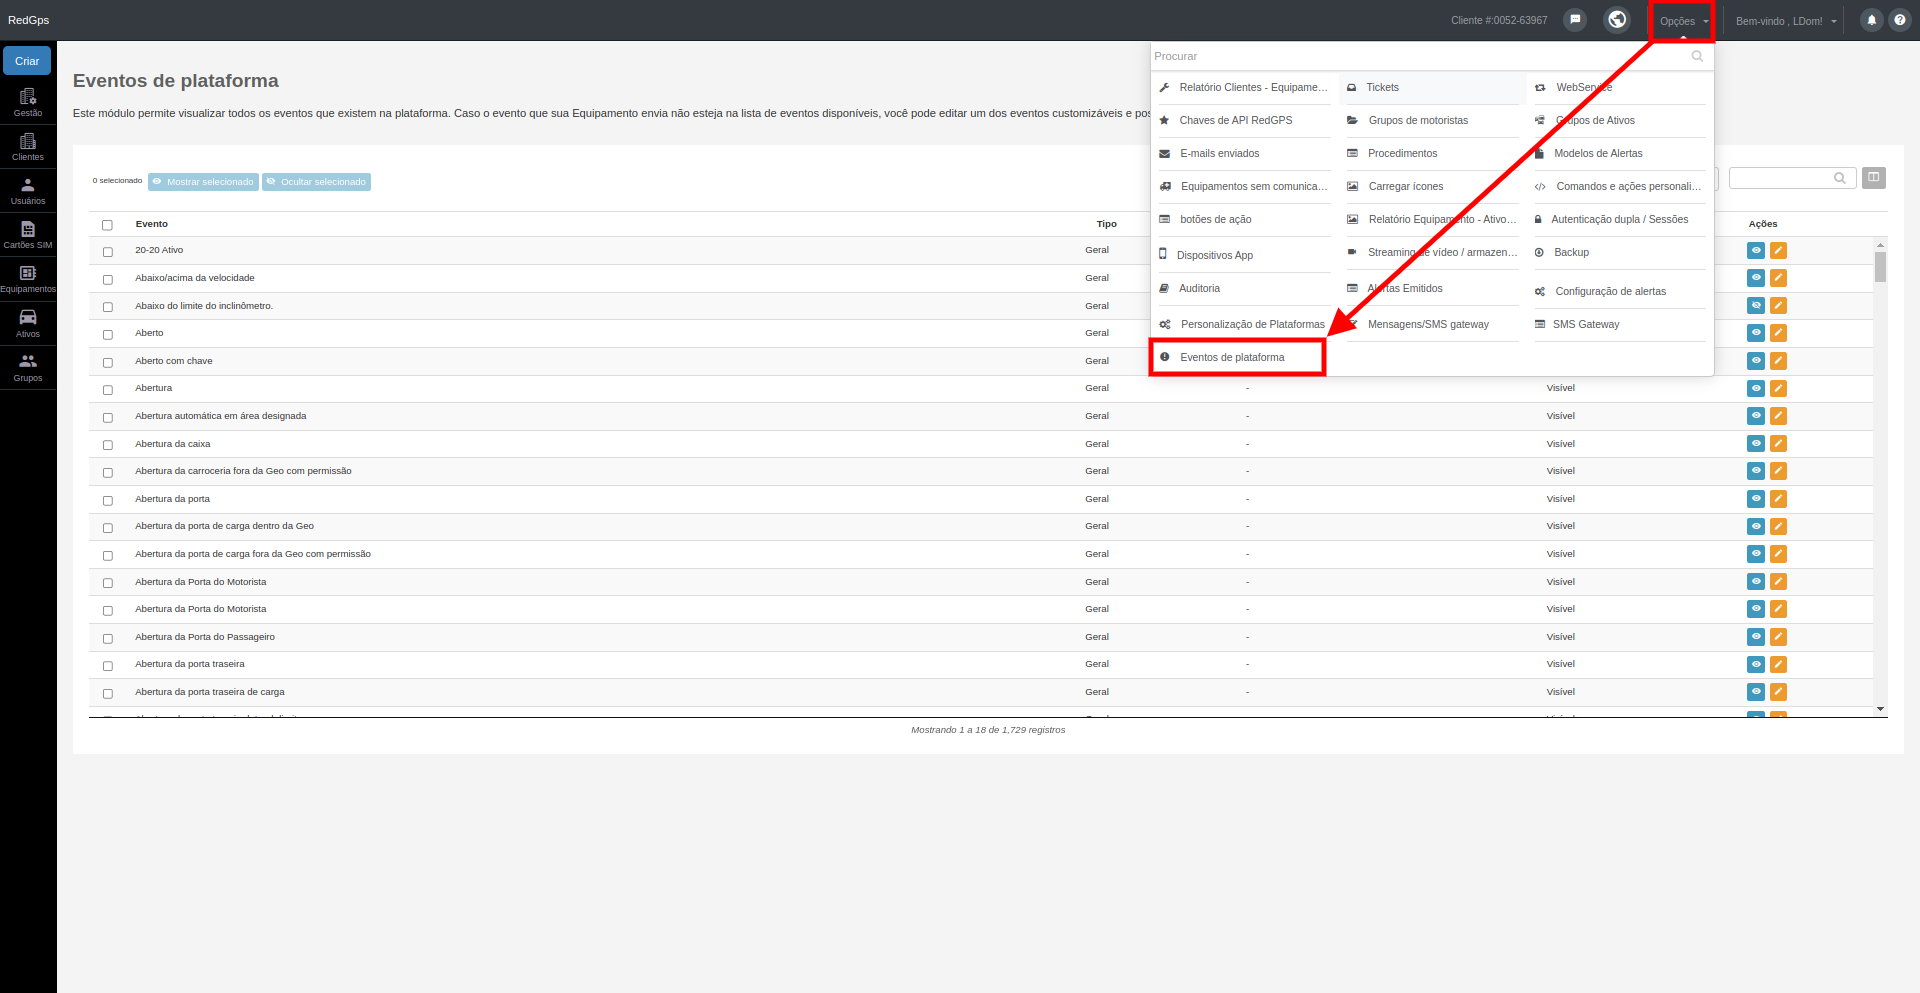
Task: Open the Usuários sidebar icon
Action: 28,190
